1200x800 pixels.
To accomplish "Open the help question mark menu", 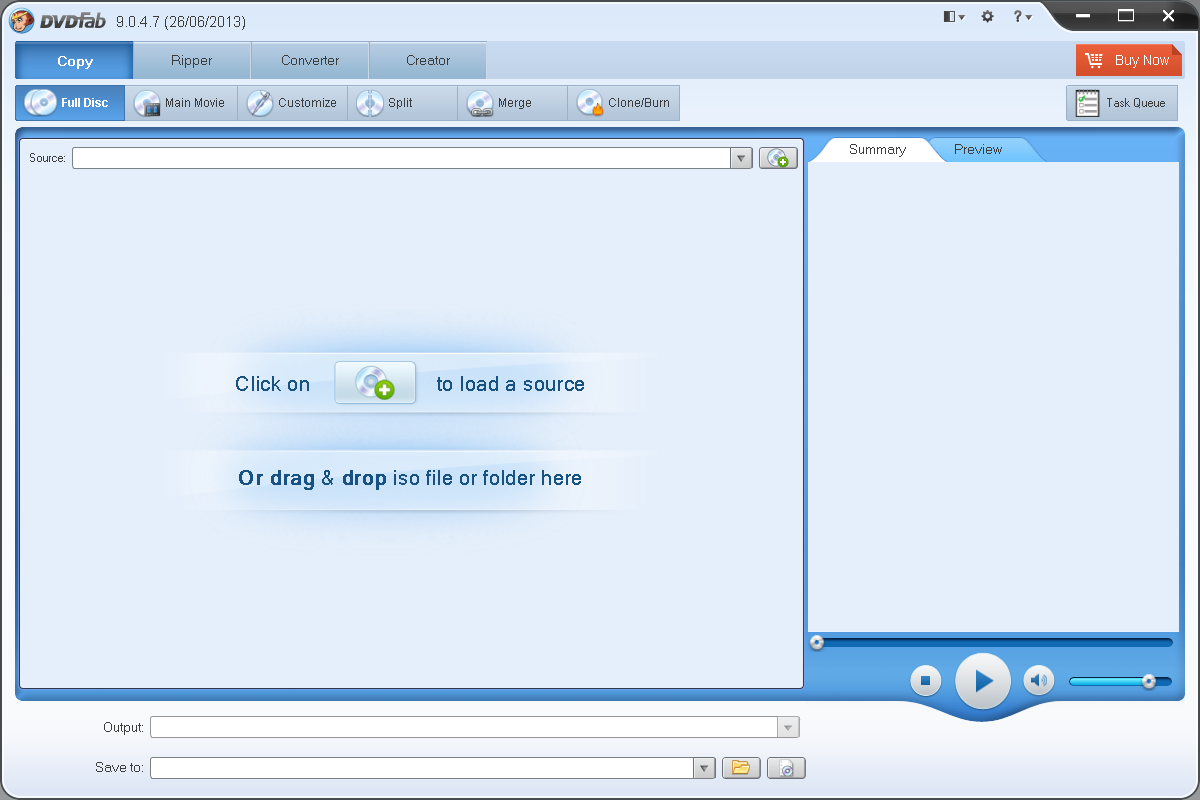I will click(1022, 17).
